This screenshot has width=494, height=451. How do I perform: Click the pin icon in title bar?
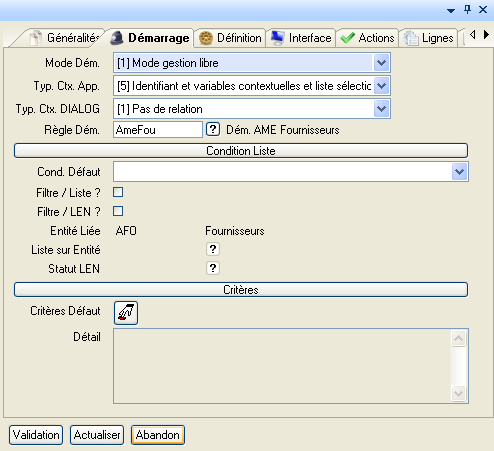click(467, 9)
